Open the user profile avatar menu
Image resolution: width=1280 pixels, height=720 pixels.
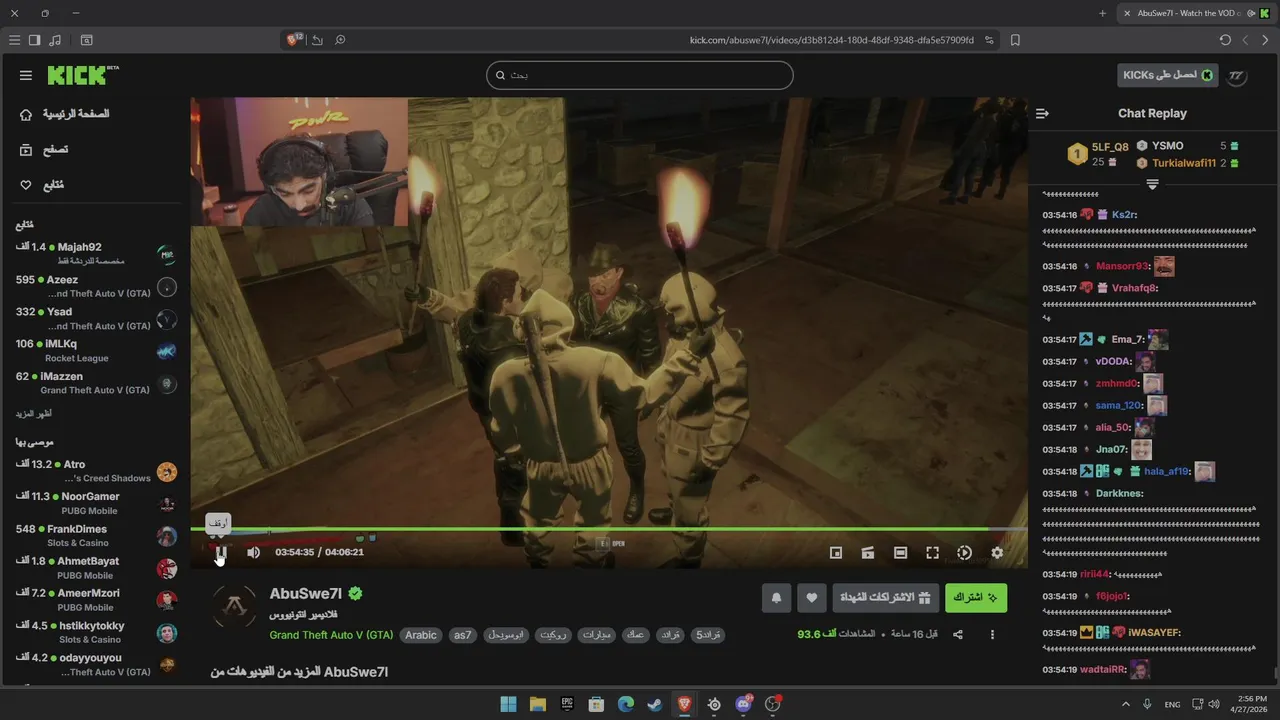(1237, 75)
